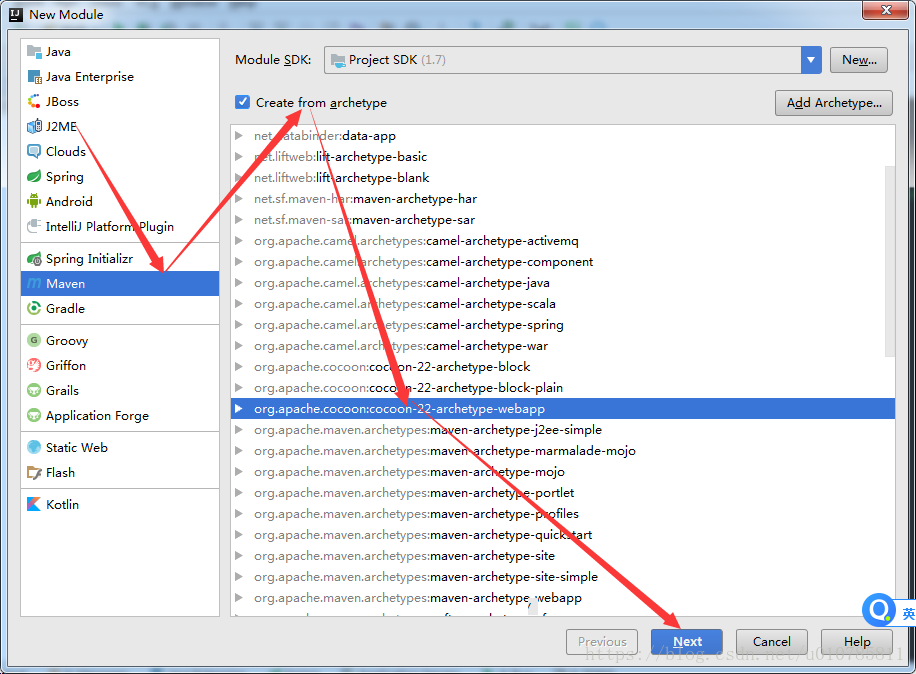Click the Previous button
Image resolution: width=916 pixels, height=674 pixels.
602,641
